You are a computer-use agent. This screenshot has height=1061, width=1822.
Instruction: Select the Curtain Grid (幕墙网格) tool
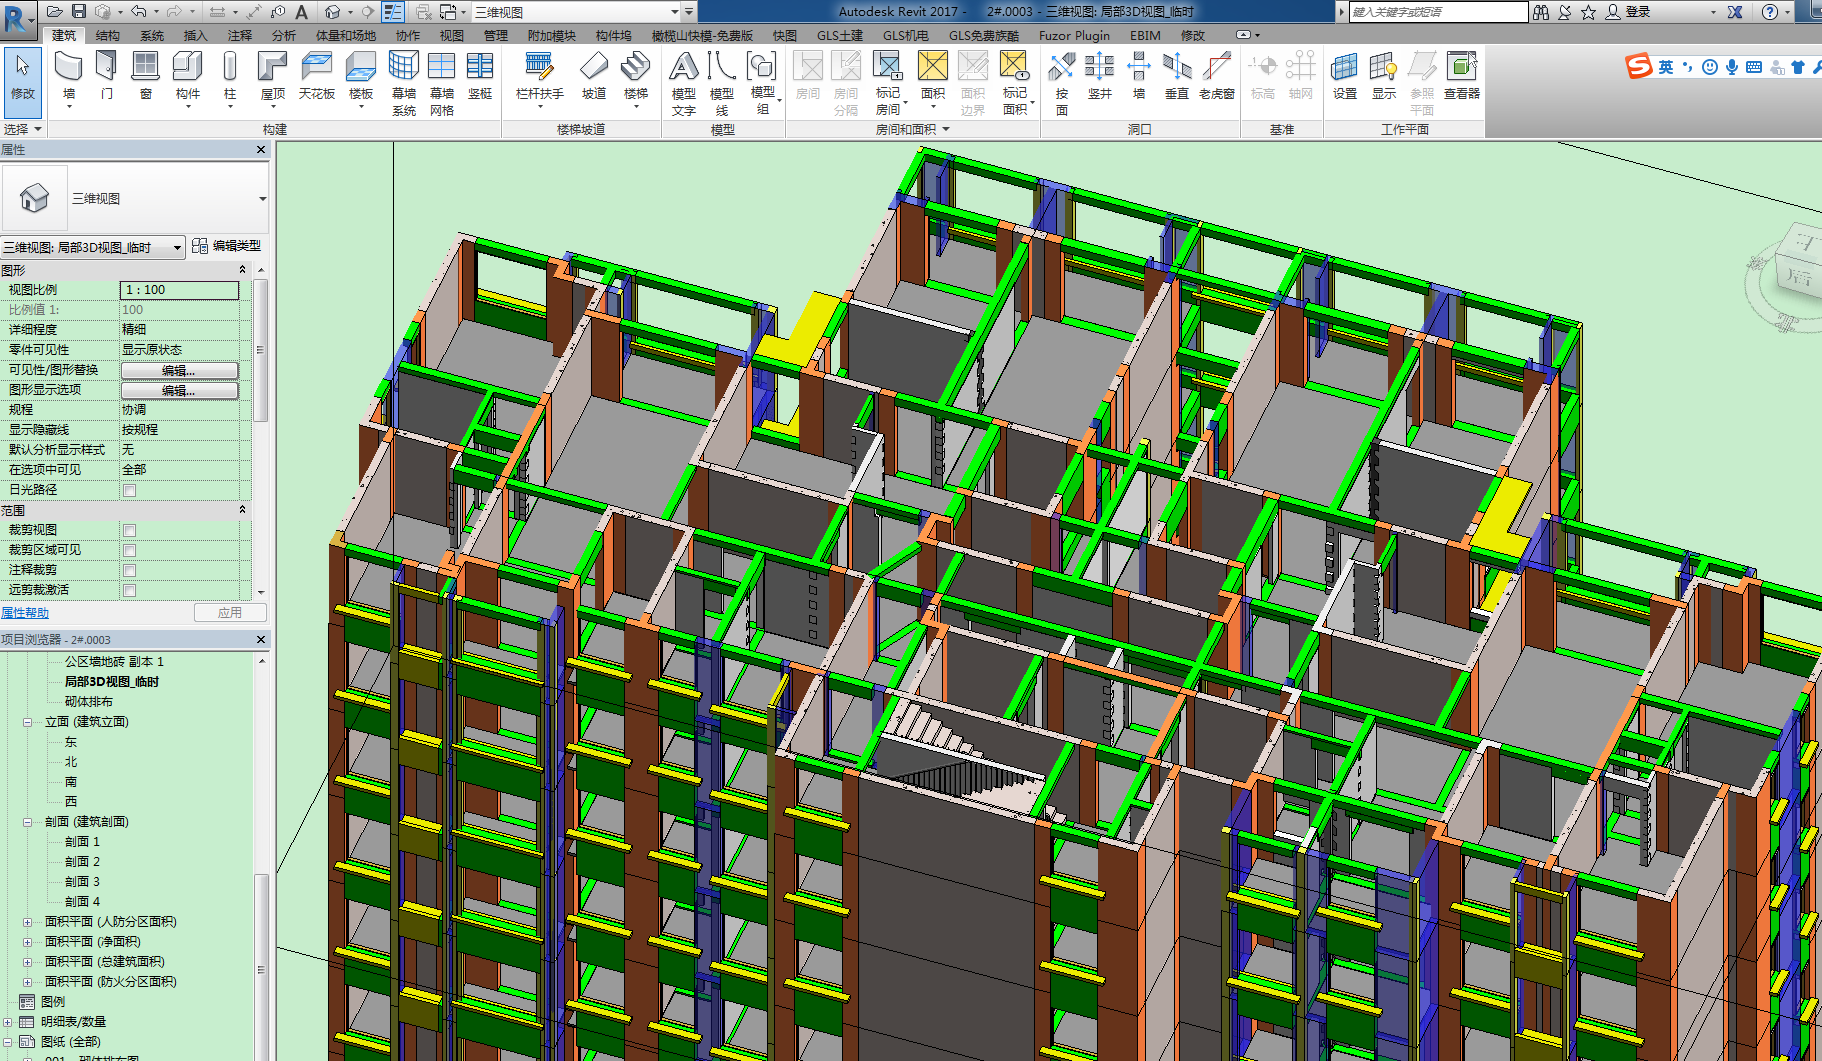pyautogui.click(x=442, y=84)
